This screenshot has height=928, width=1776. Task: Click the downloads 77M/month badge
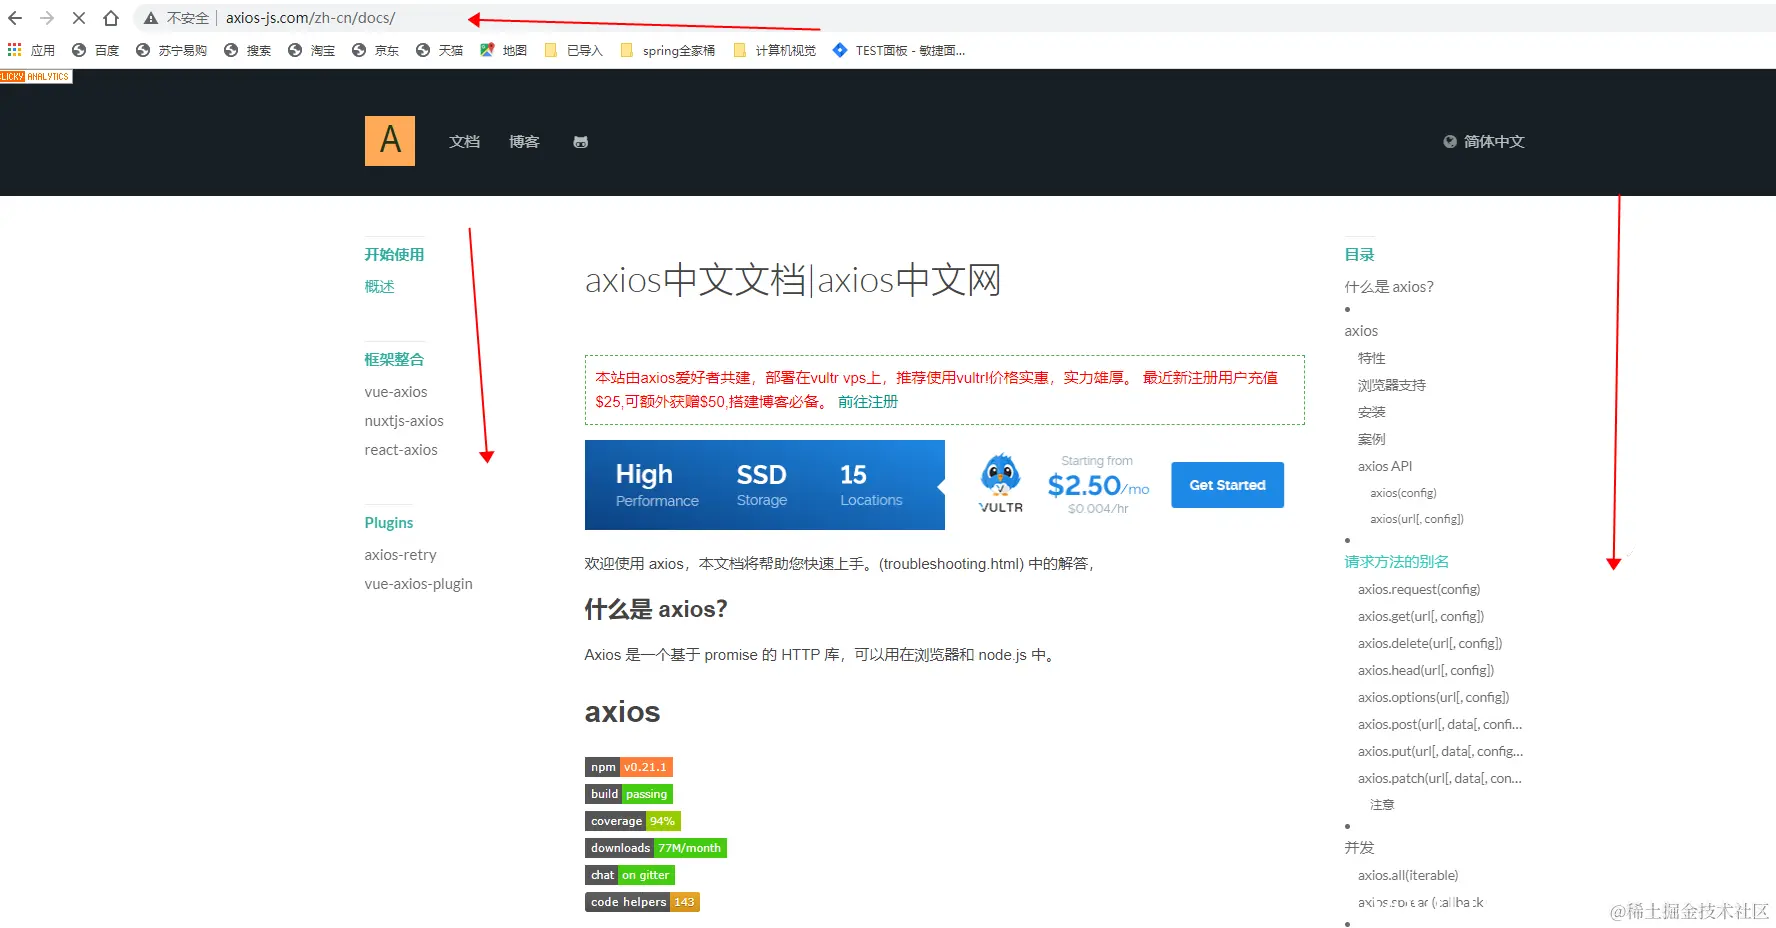click(656, 848)
